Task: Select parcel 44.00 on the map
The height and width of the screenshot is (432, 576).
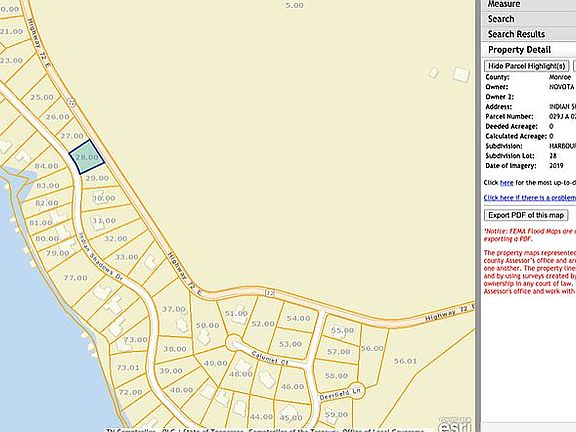Action: 261,417
